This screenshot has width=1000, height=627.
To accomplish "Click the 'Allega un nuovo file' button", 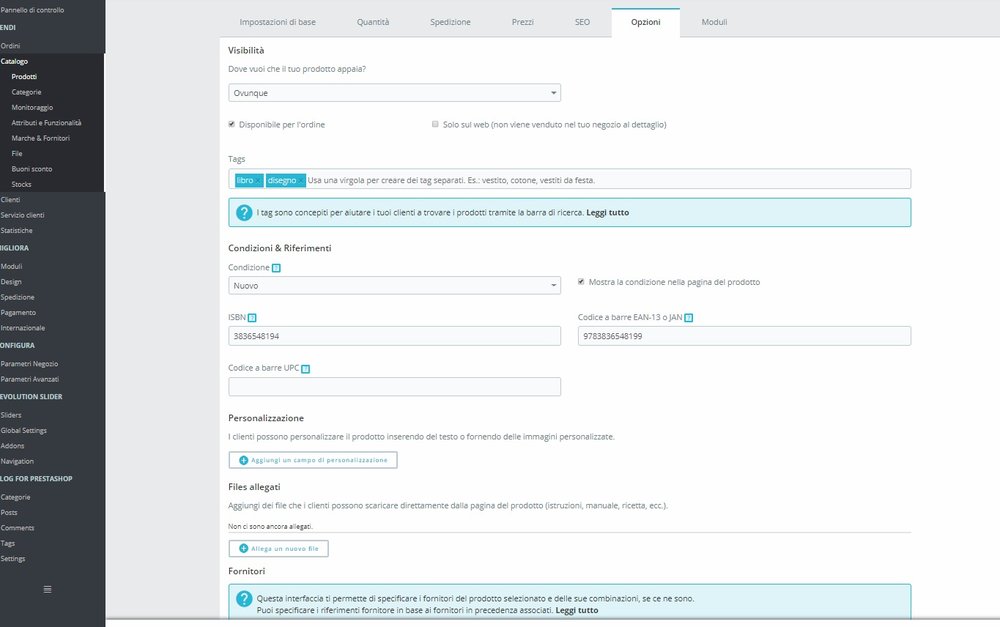I will (x=279, y=549).
